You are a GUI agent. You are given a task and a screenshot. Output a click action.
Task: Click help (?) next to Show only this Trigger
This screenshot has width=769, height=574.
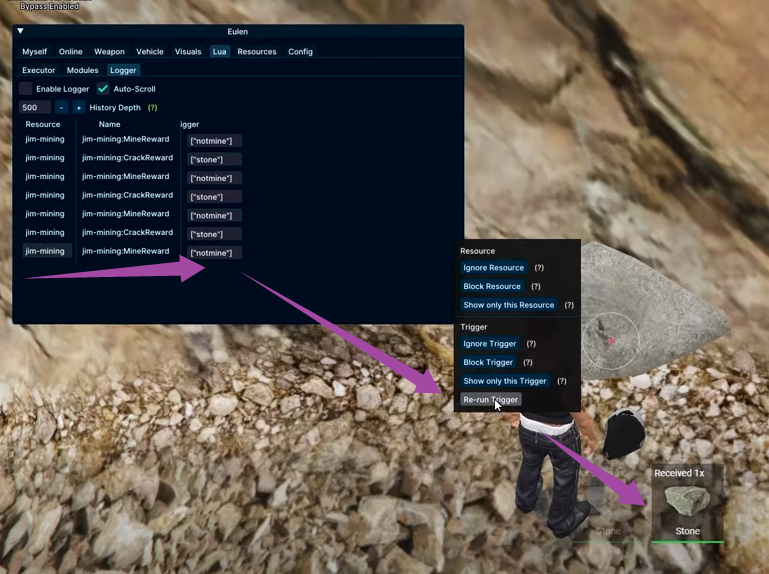click(x=561, y=381)
